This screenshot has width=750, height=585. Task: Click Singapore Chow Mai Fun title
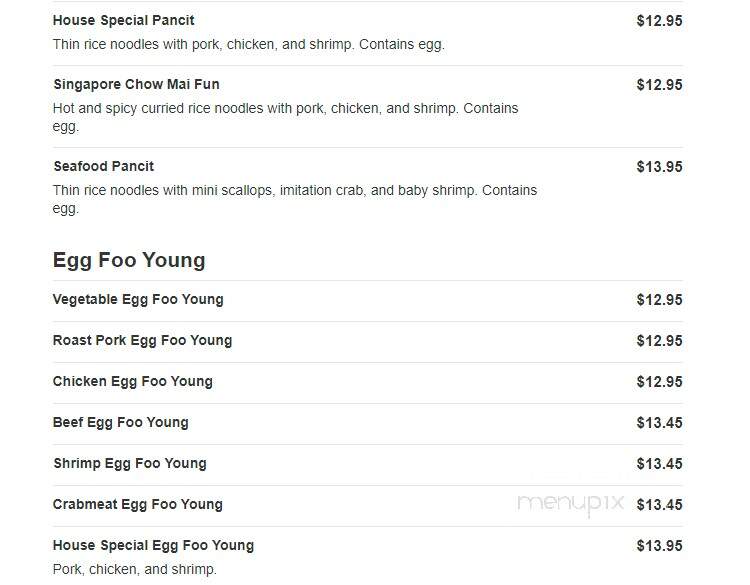point(136,85)
